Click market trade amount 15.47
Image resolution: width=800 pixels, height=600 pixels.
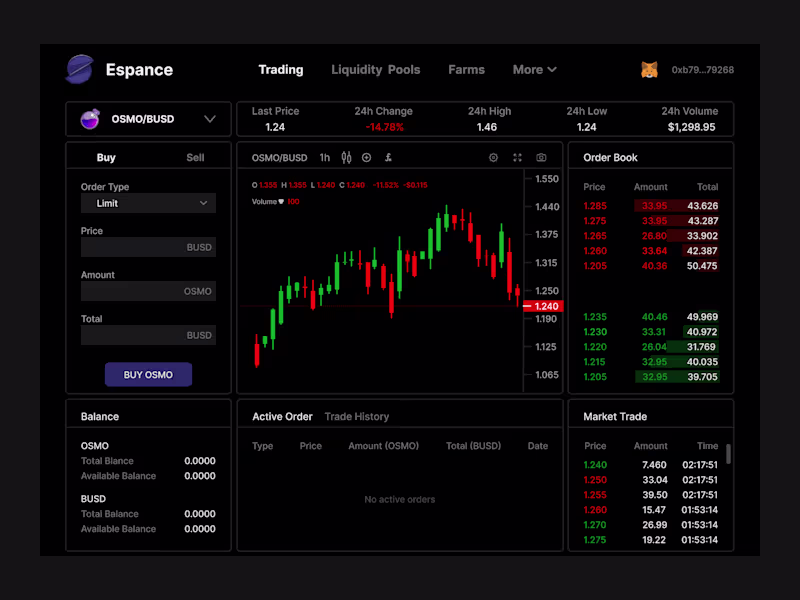[654, 510]
